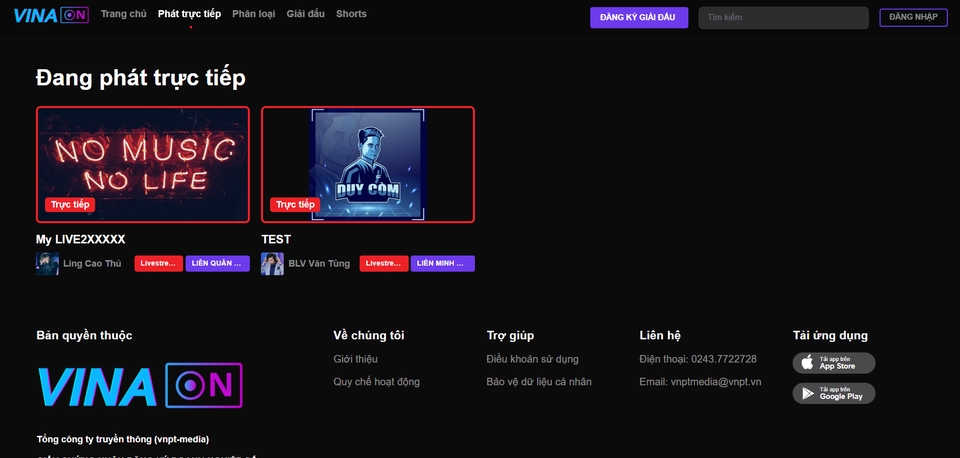Screen dimensions: 960x458
Task: Click the LIÊN MINH tag
Action: pyautogui.click(x=443, y=263)
